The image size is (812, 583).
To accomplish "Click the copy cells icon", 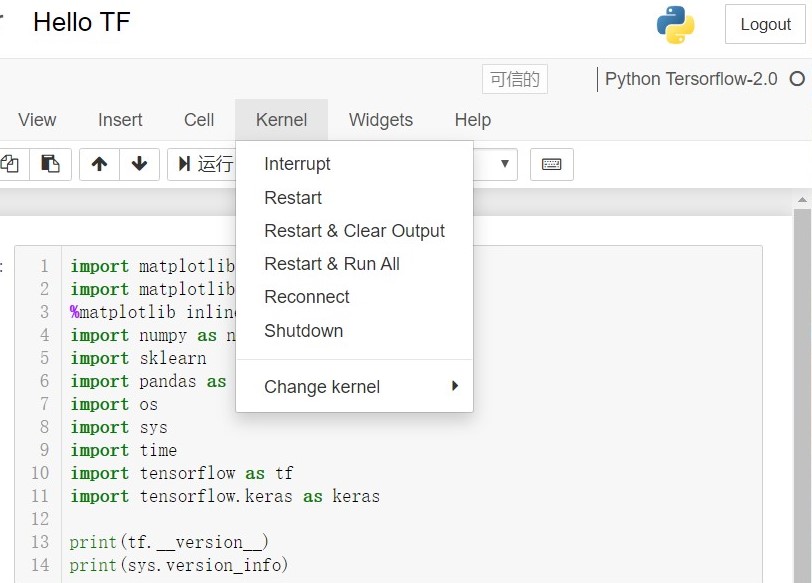I will [x=10, y=164].
